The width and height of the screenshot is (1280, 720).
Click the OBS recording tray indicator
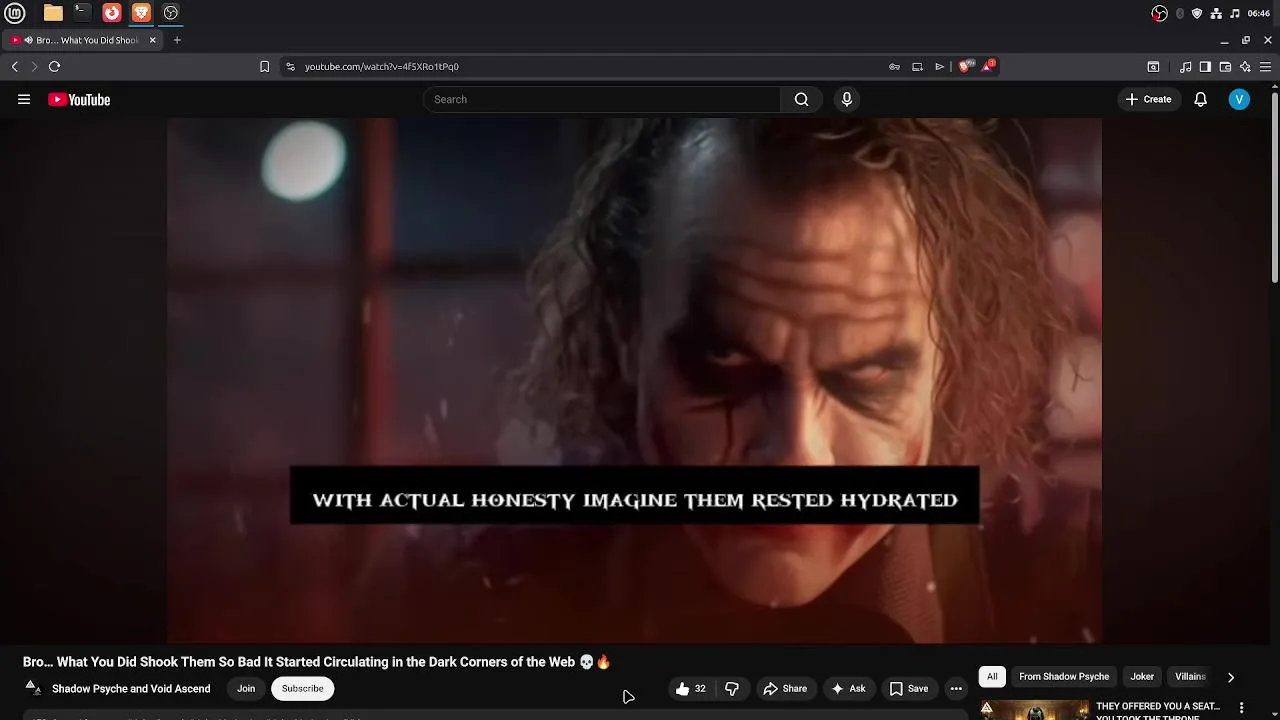(1159, 13)
